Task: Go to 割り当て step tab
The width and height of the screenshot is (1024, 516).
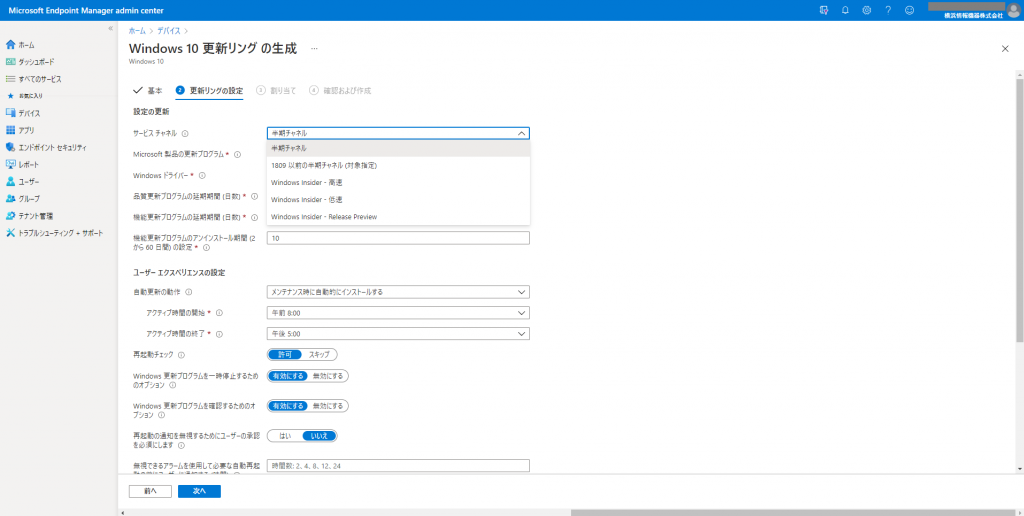Action: pyautogui.click(x=276, y=90)
